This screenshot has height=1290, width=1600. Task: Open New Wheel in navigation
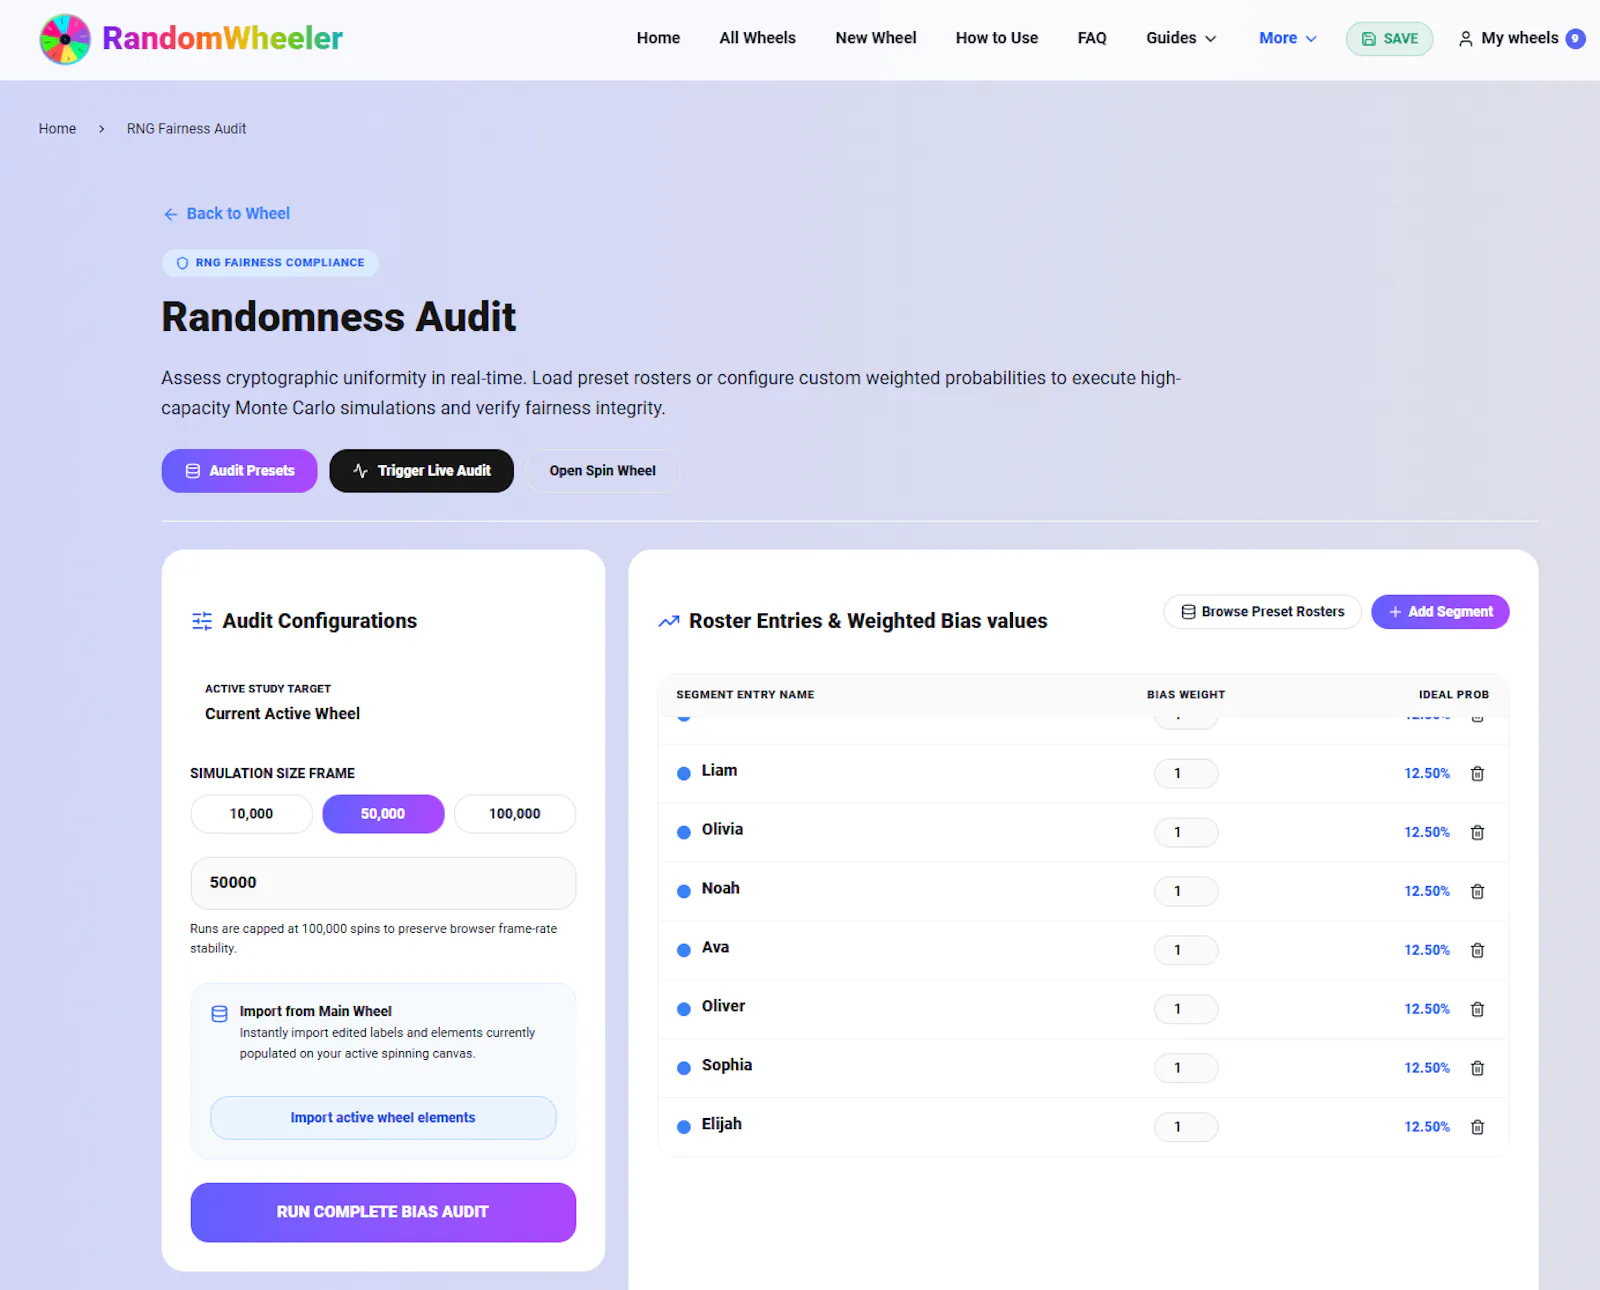coord(876,38)
